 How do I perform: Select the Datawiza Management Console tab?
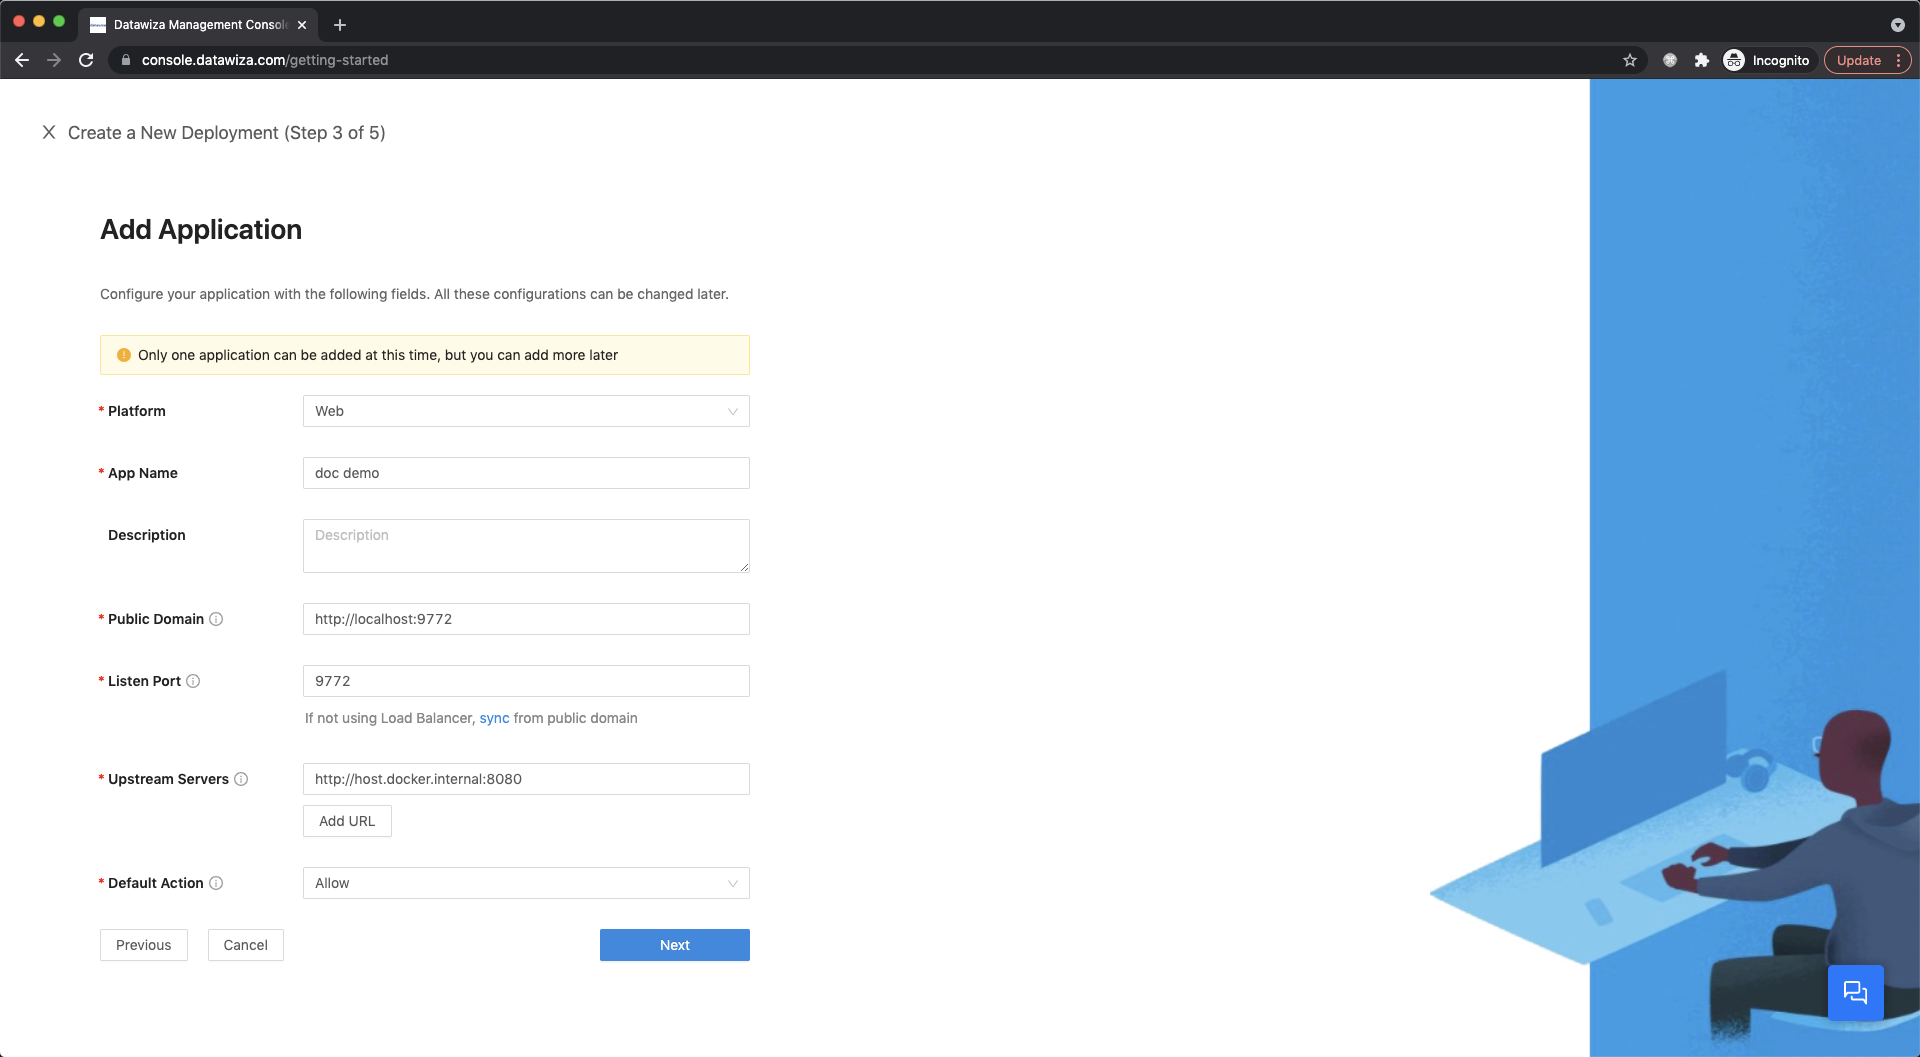198,25
